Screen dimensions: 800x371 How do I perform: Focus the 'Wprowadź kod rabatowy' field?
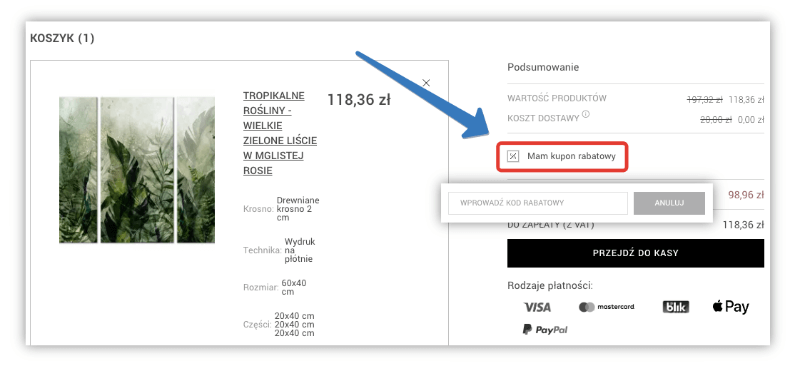(x=538, y=203)
